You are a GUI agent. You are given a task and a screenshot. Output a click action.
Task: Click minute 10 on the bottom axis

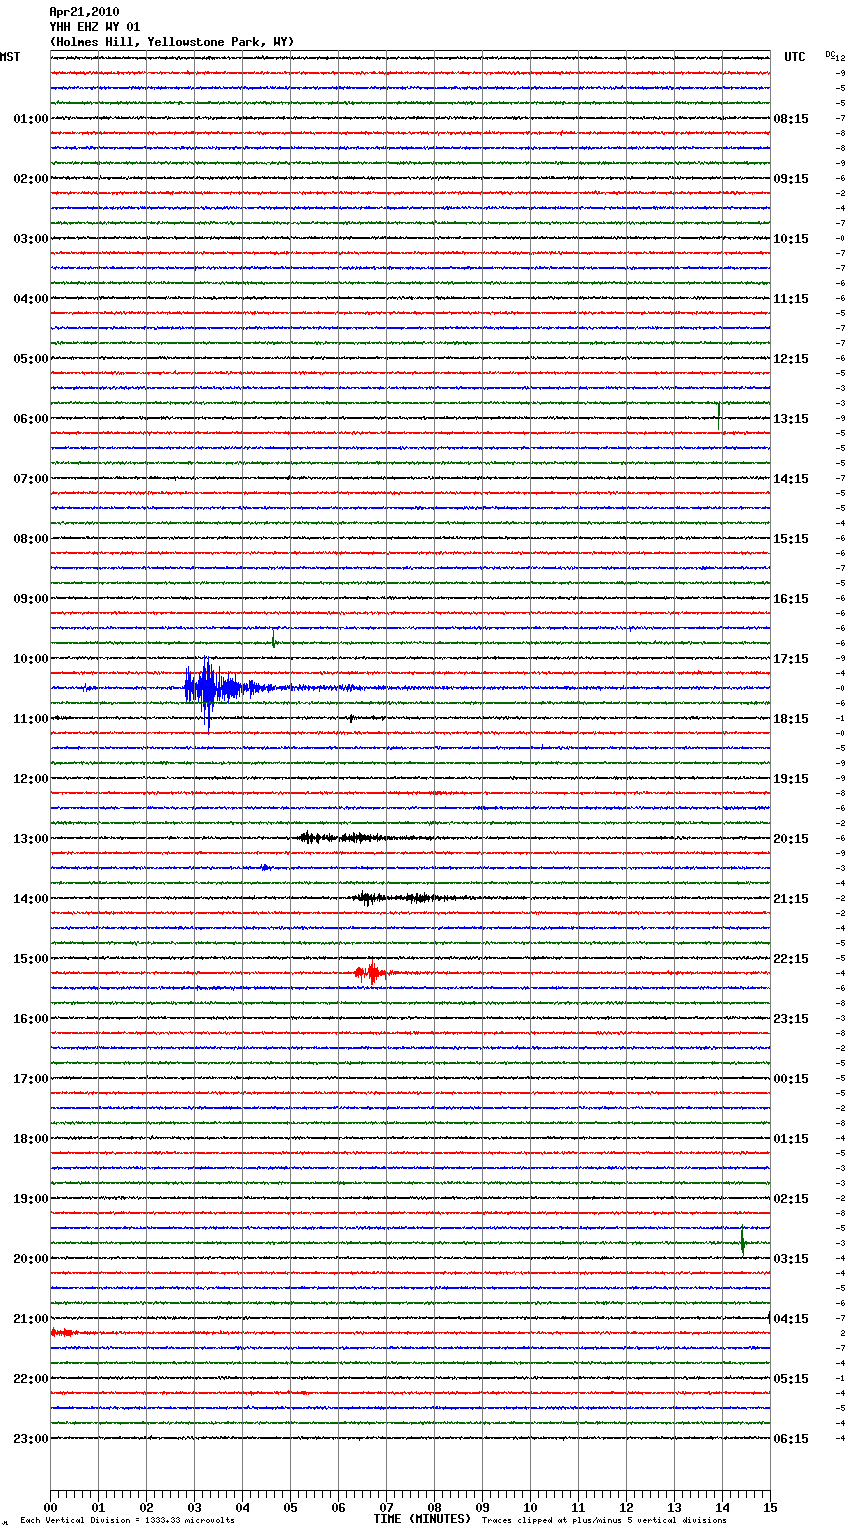530,1507
